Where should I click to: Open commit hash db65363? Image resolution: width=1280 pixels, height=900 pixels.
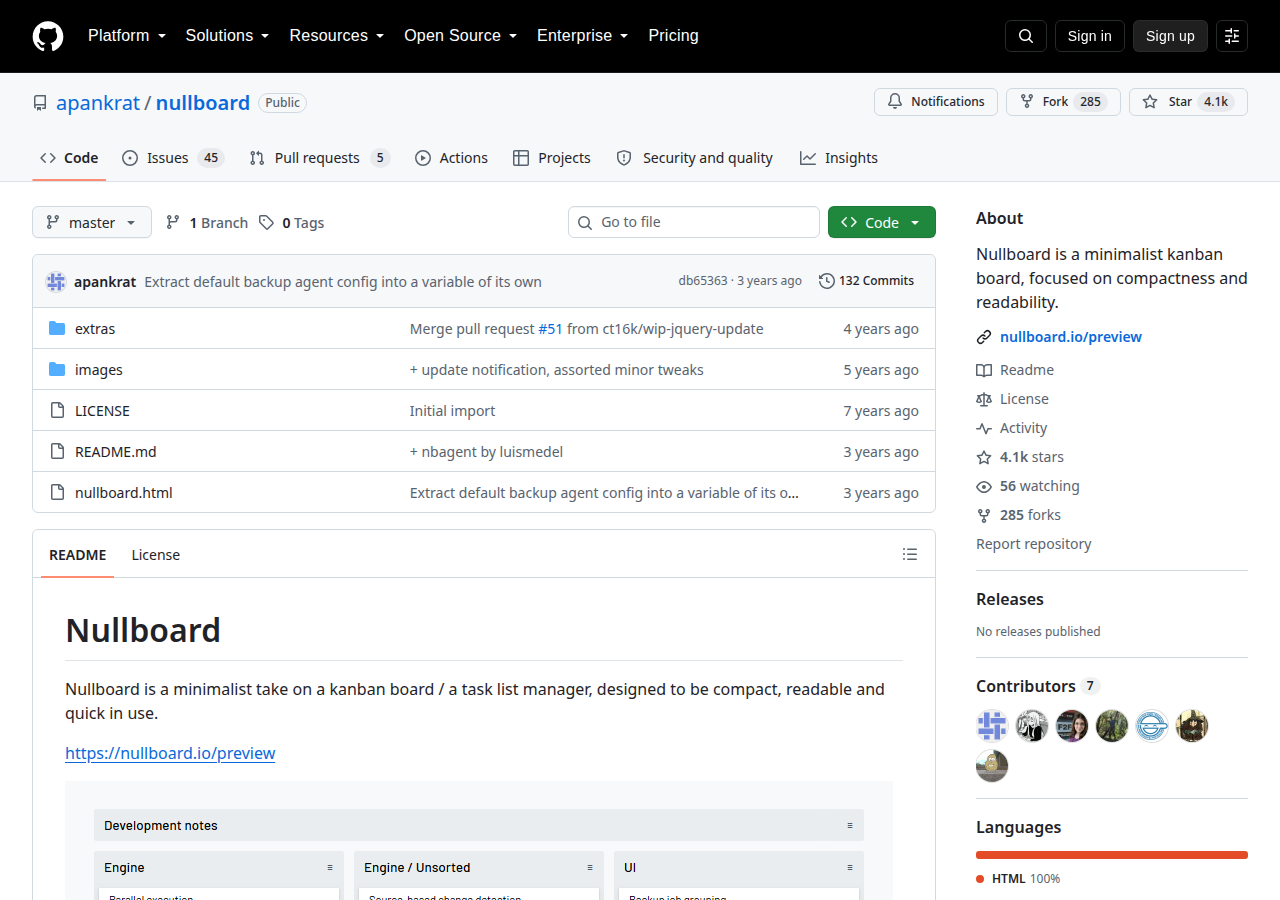[703, 281]
